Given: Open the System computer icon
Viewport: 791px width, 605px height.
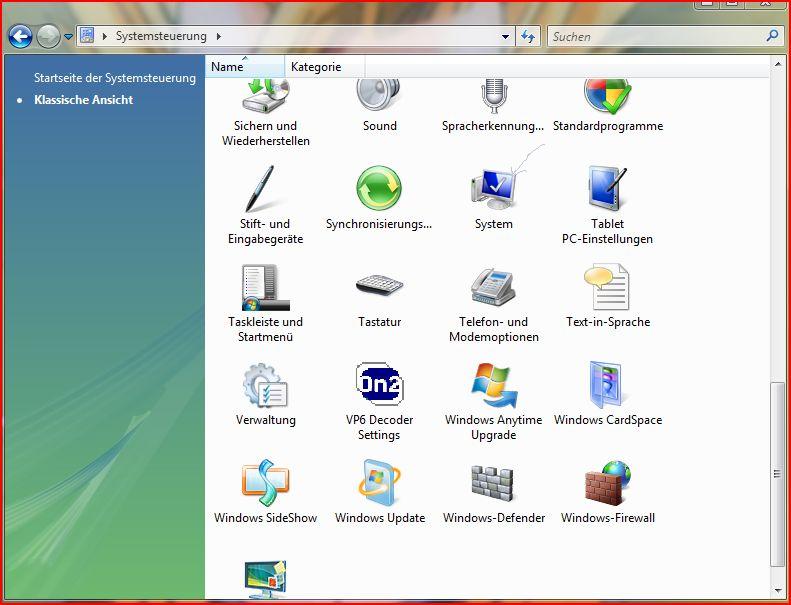Looking at the screenshot, I should click(494, 189).
